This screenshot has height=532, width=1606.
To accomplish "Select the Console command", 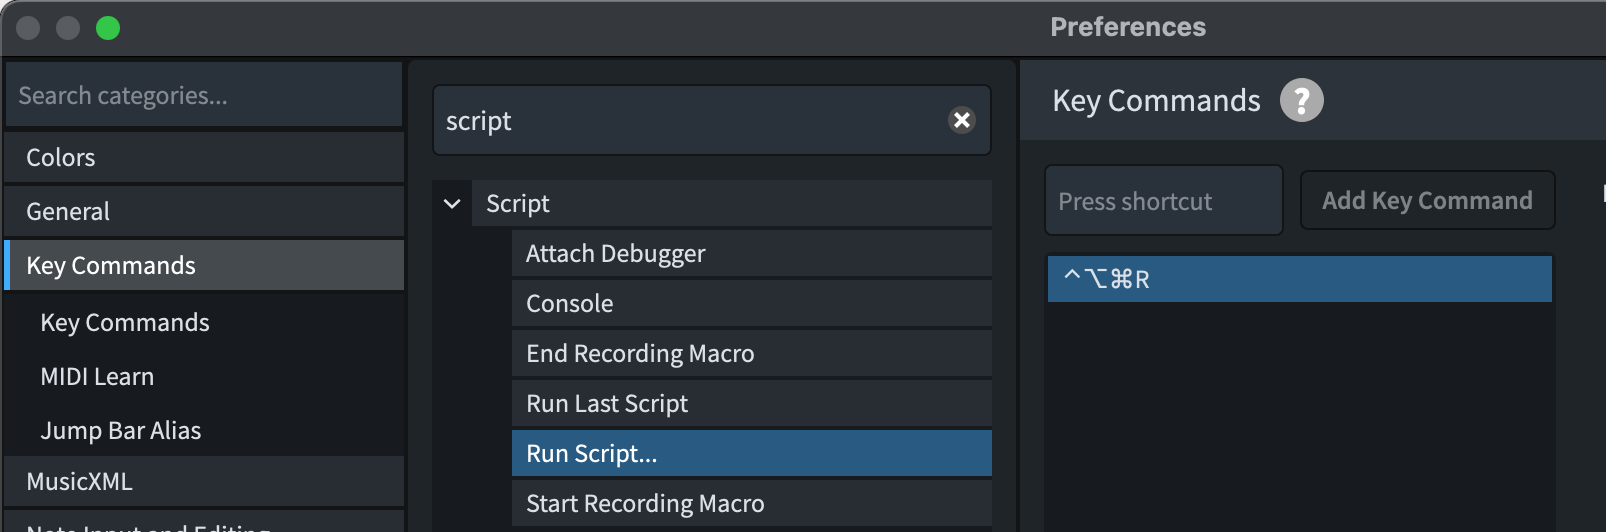I will 750,304.
